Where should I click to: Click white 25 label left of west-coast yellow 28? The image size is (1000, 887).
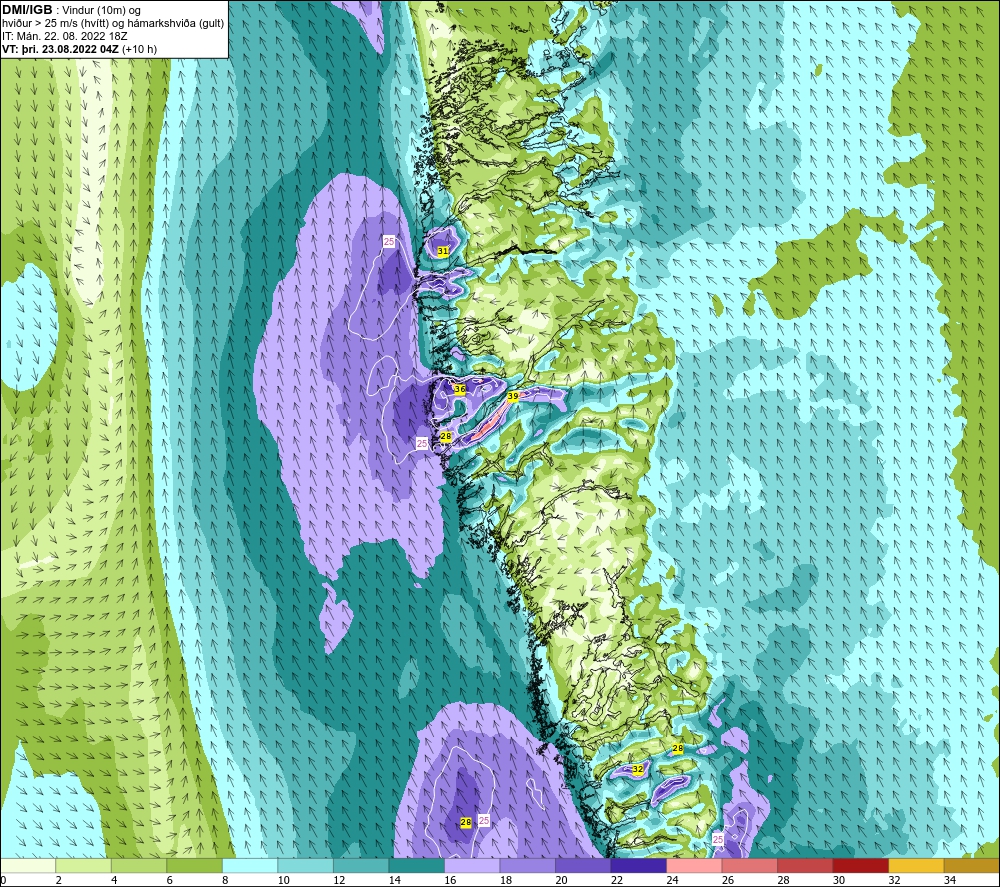pos(422,443)
